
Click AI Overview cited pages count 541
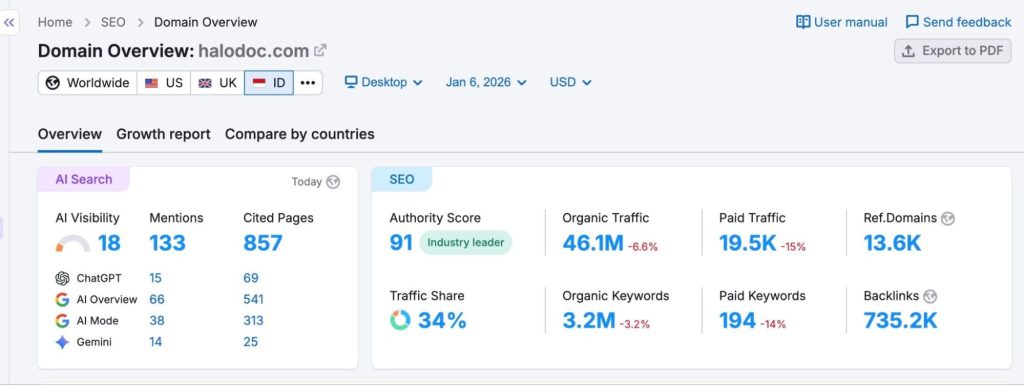253,300
